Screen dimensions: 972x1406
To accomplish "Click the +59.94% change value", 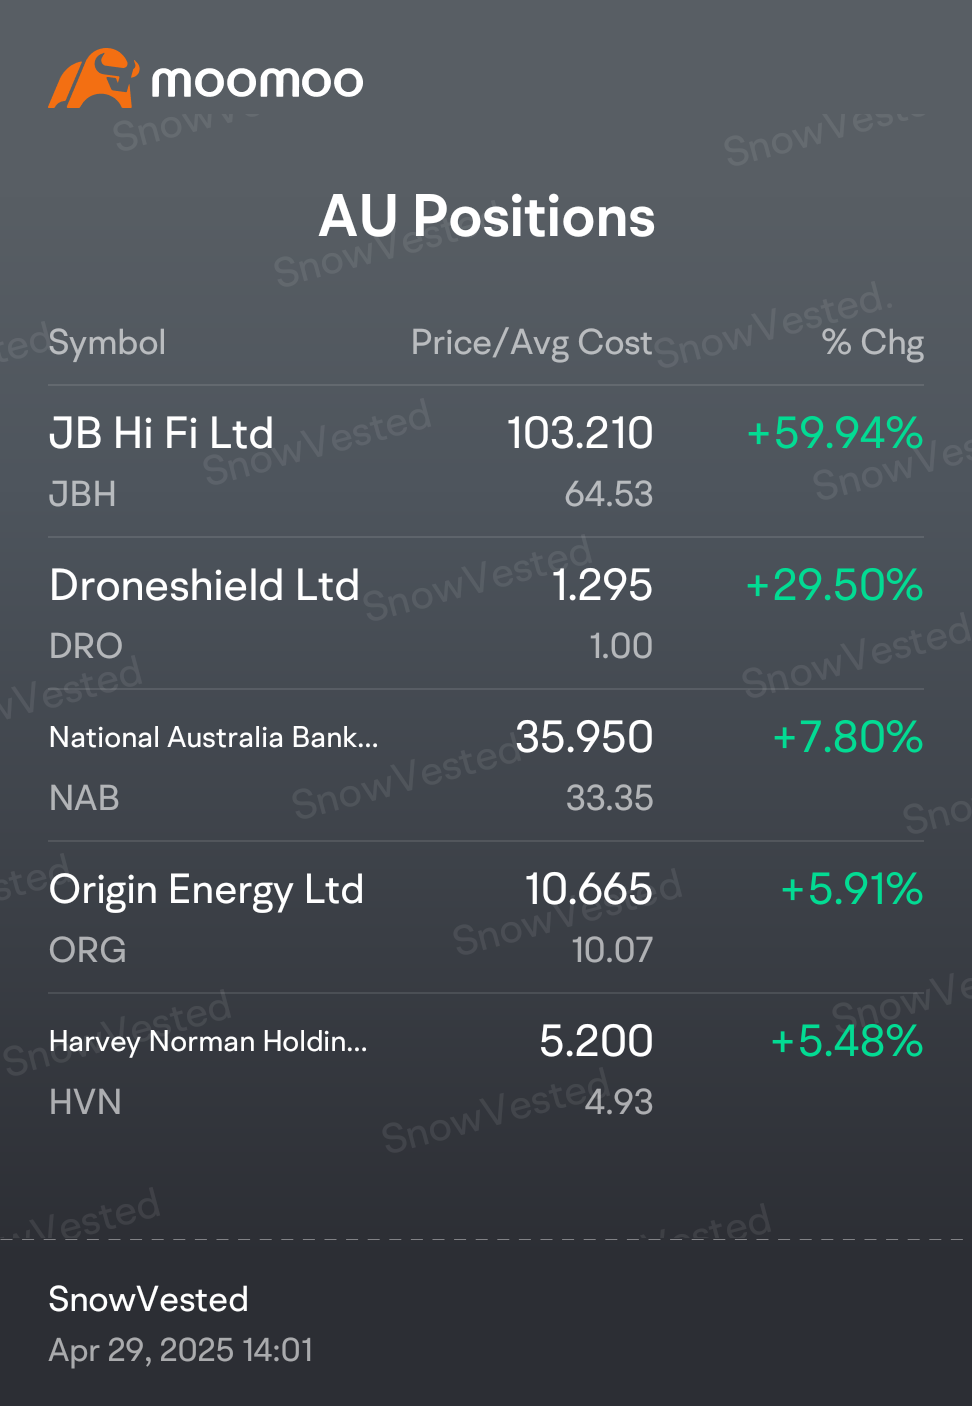I will tap(834, 434).
